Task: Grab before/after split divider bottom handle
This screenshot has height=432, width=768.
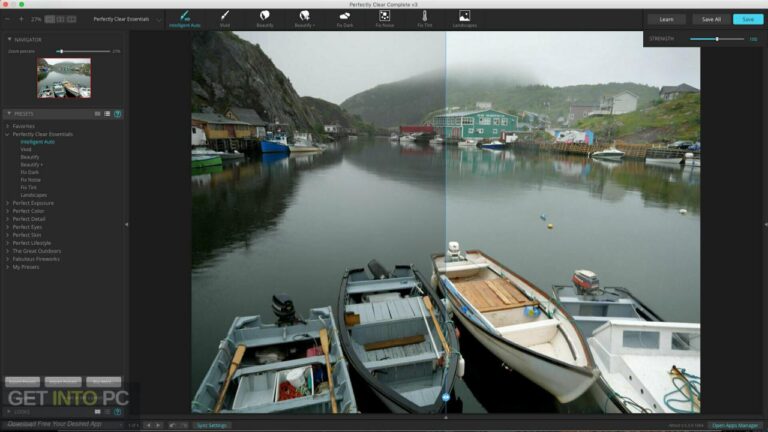Action: (446, 397)
